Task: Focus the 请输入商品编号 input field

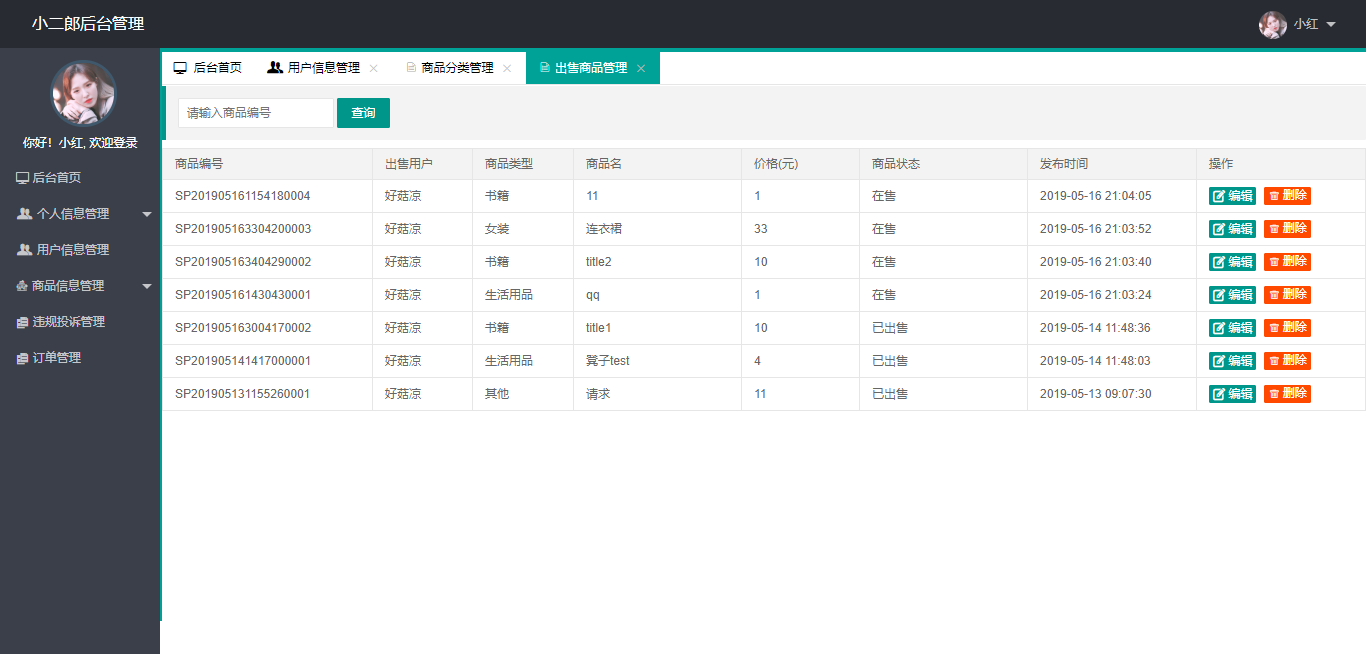Action: click(x=256, y=113)
